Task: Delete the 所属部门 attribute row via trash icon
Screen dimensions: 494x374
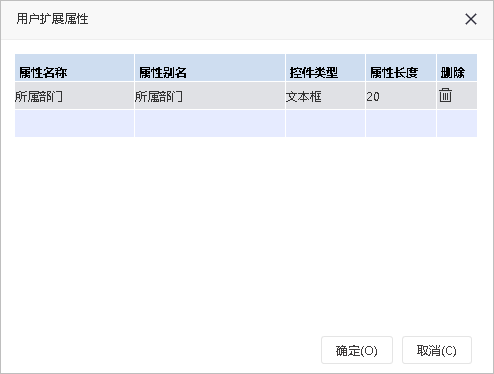Action: (x=445, y=95)
